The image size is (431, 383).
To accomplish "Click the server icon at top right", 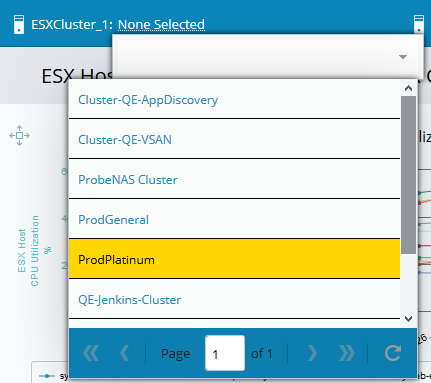I will pyautogui.click(x=419, y=23).
